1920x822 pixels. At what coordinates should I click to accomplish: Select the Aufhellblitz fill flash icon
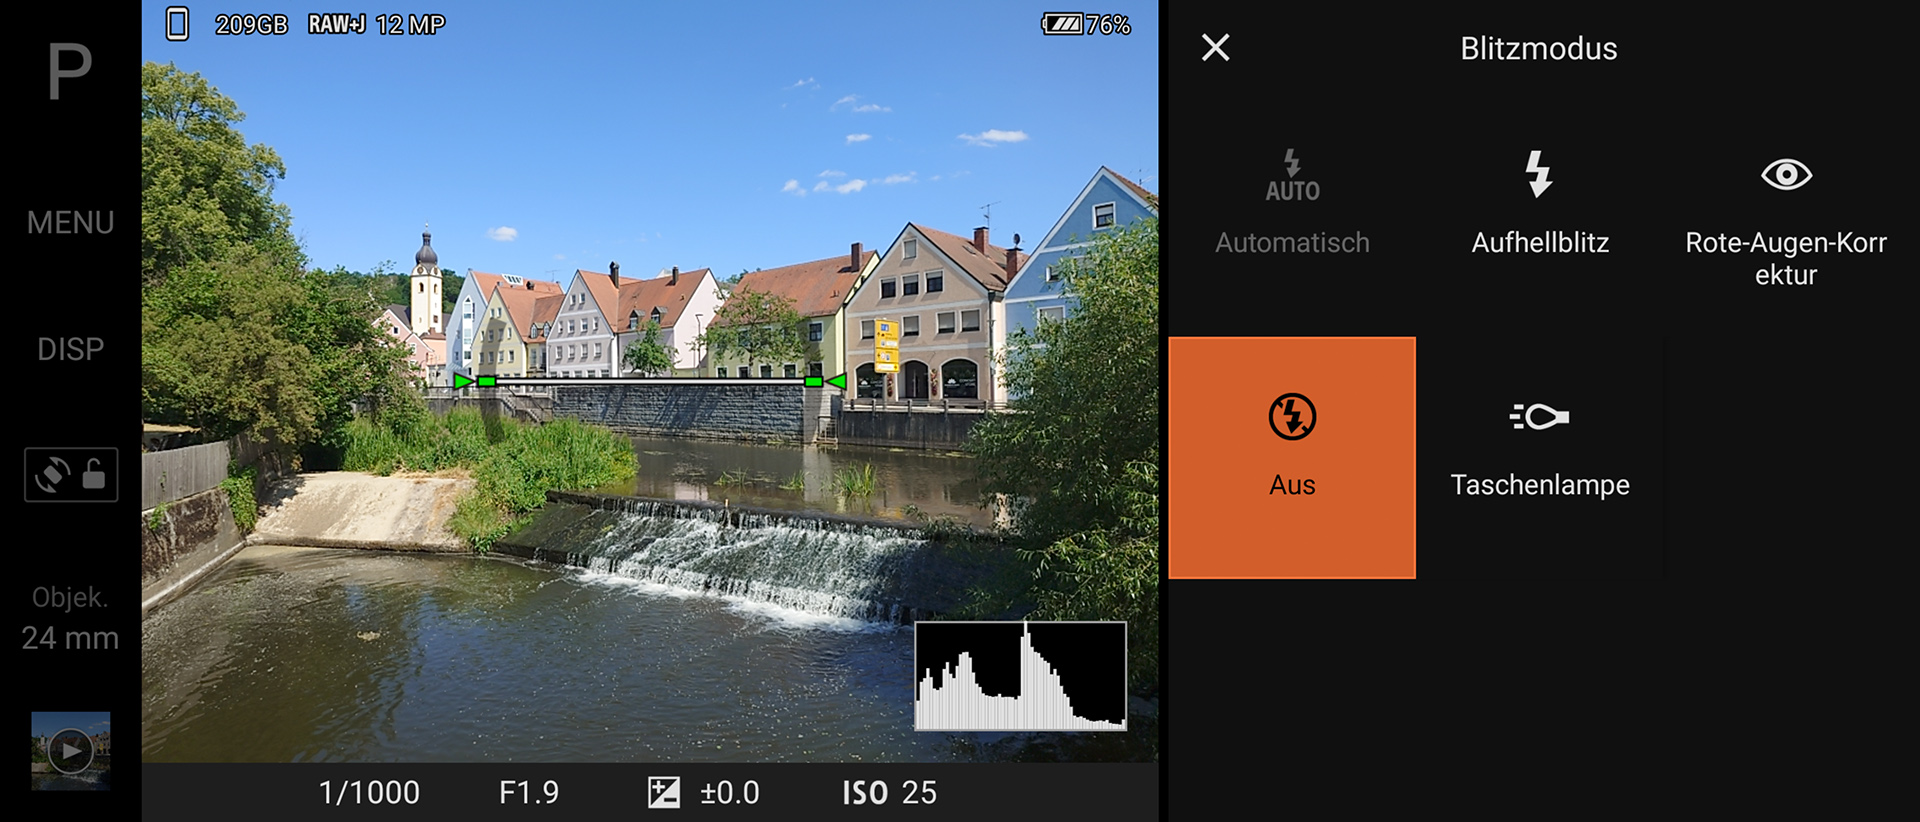pos(1539,175)
